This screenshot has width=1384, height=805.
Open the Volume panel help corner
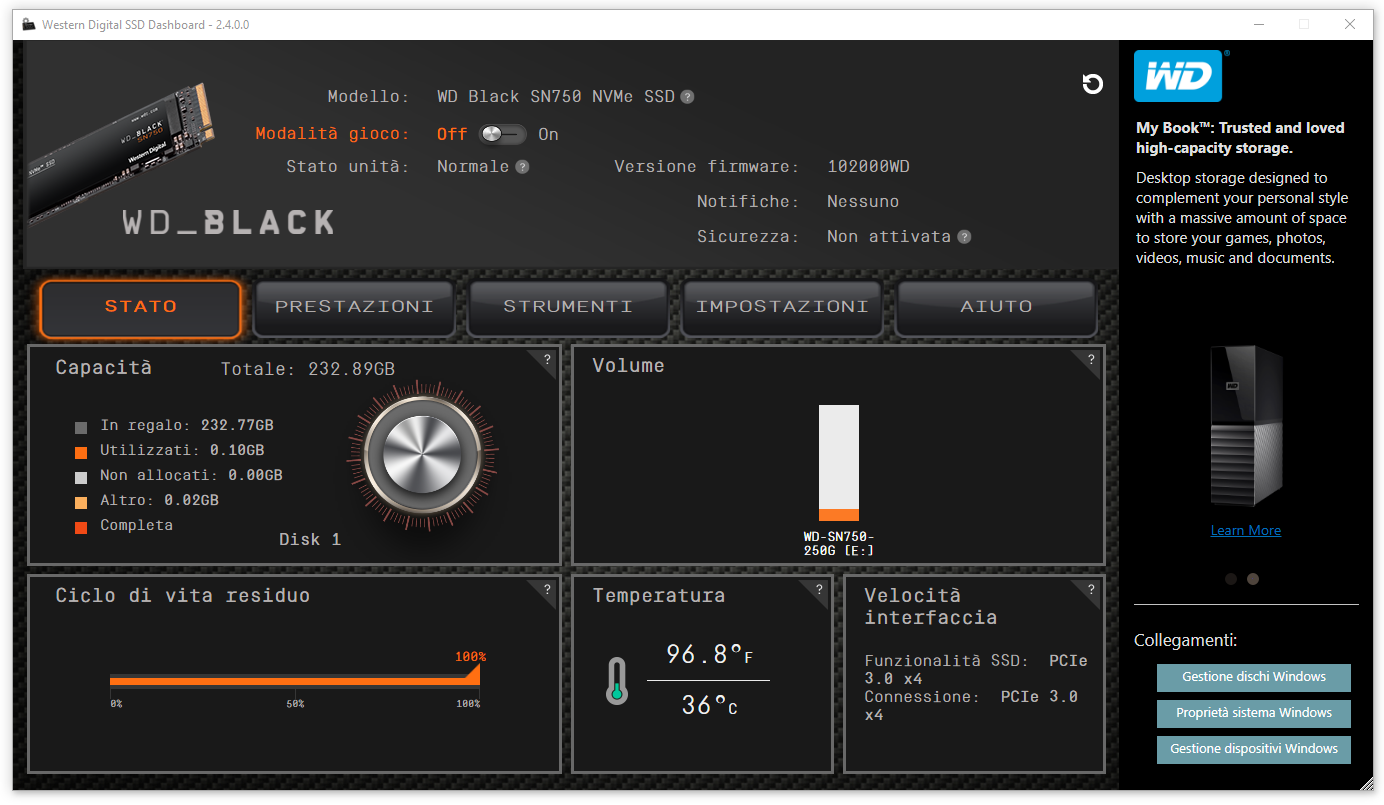point(1089,360)
